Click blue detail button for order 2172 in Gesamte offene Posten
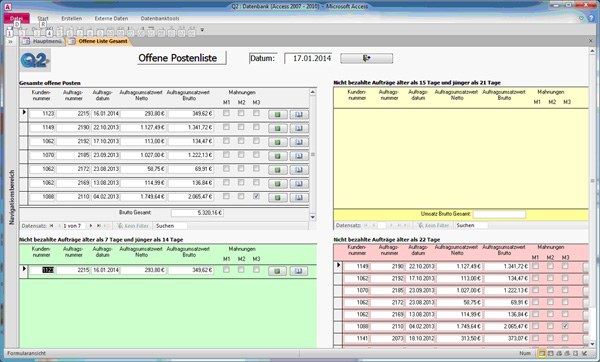 pos(299,170)
